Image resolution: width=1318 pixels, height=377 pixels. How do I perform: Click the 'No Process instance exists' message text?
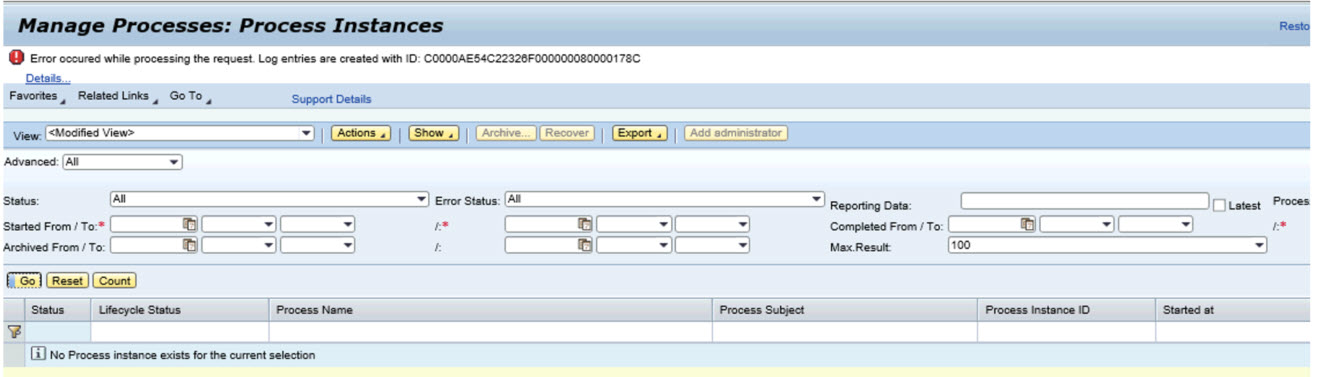182,355
